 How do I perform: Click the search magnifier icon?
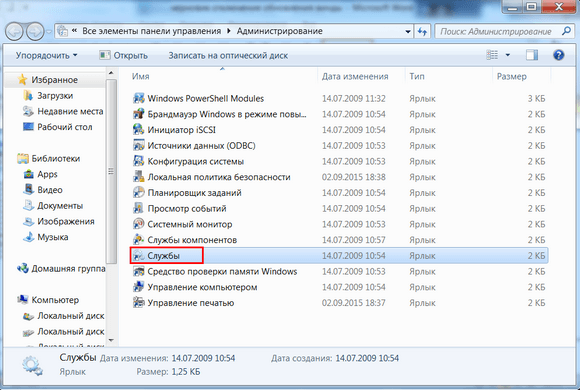tap(566, 31)
